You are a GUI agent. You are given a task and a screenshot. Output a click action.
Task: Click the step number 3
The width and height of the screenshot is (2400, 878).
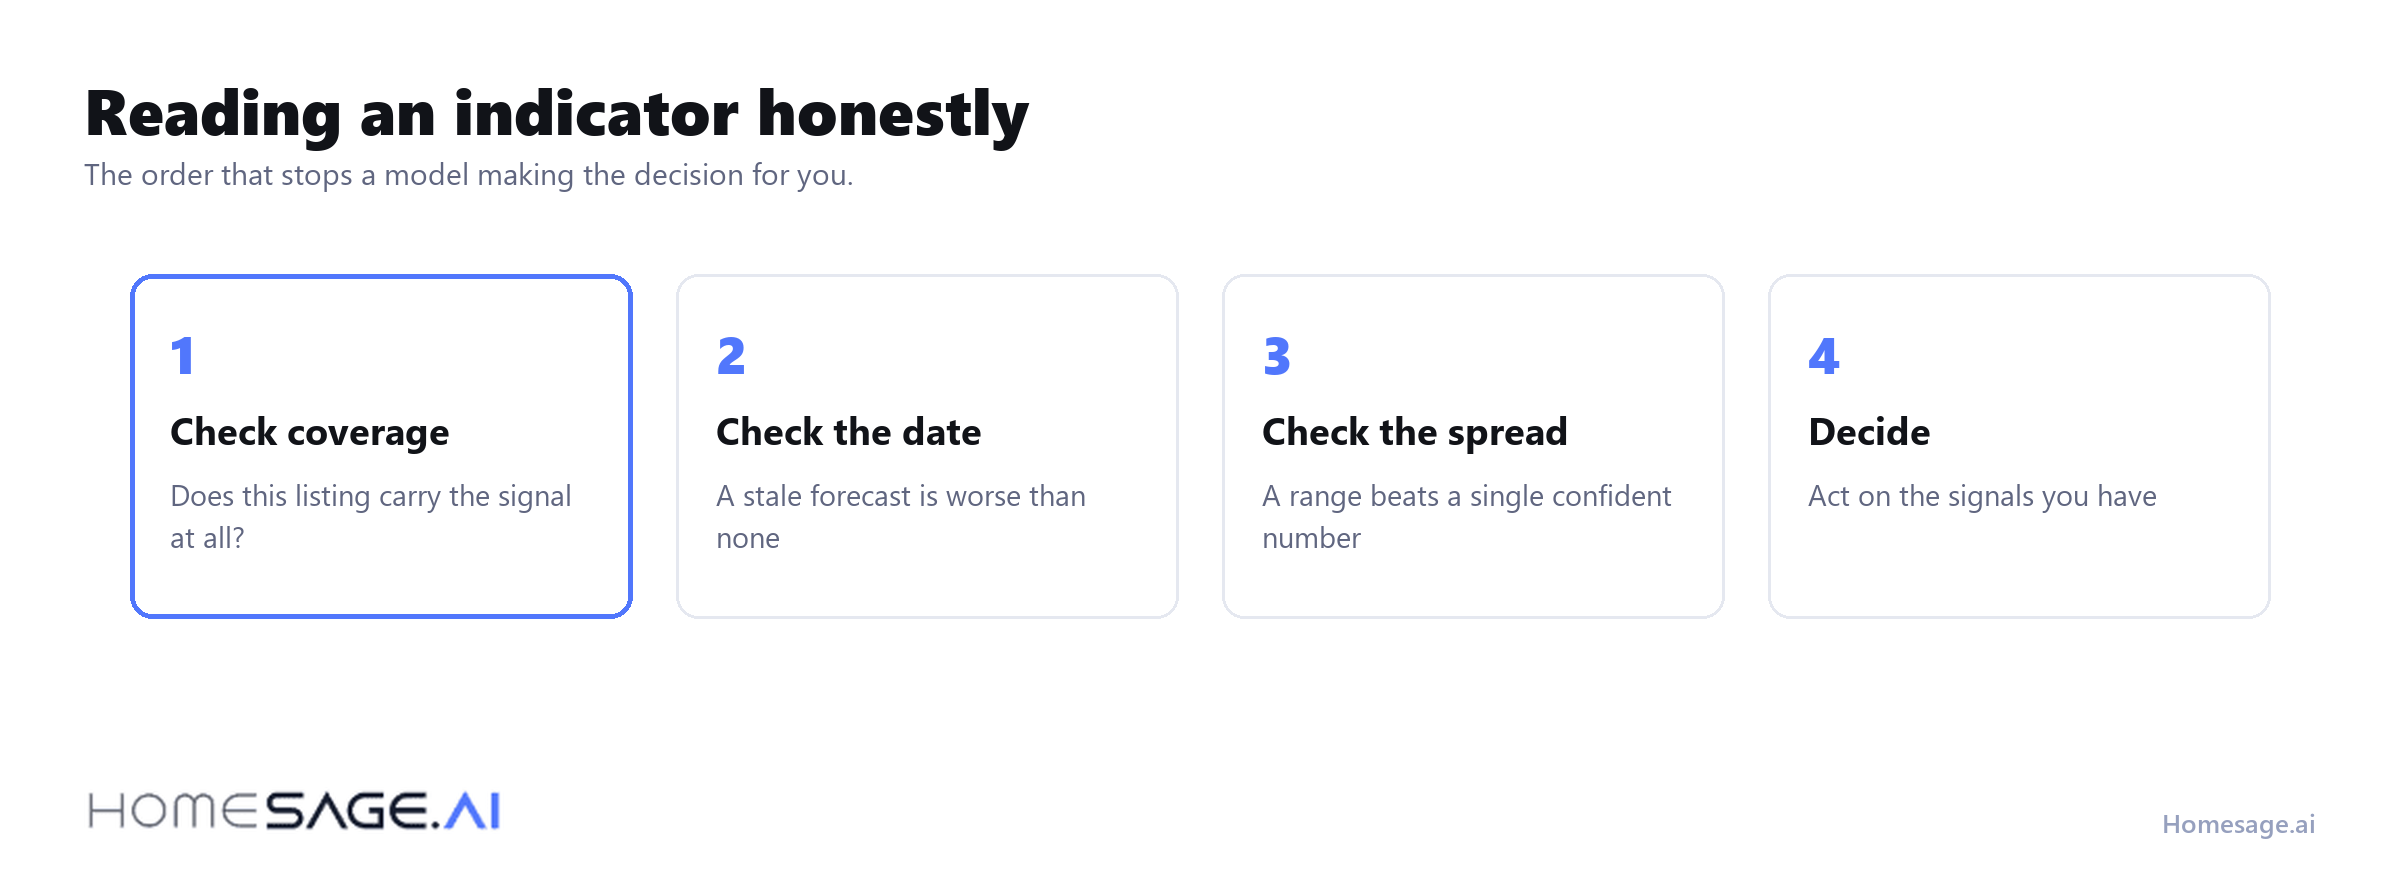(x=1277, y=356)
